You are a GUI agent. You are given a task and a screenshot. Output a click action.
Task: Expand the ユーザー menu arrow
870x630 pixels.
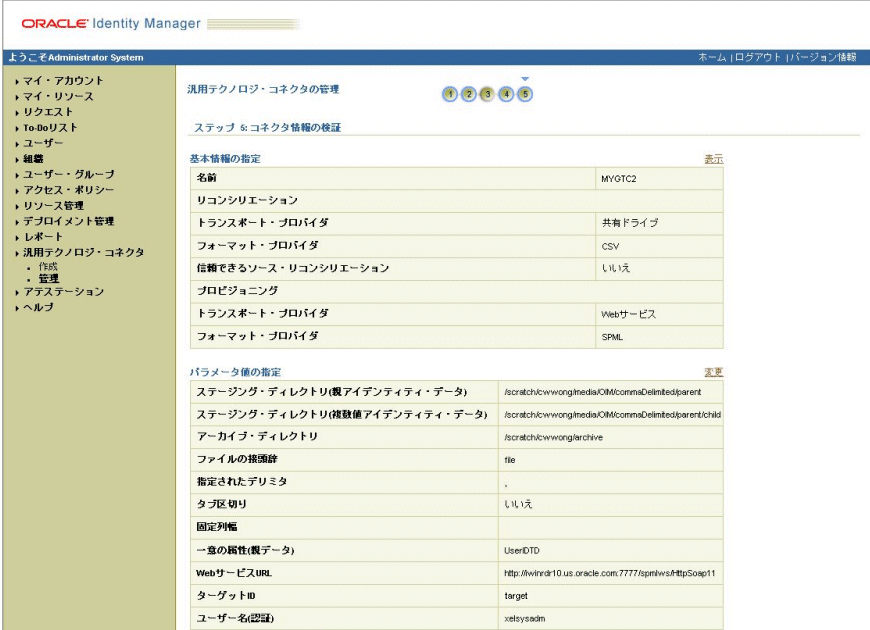click(x=17, y=144)
